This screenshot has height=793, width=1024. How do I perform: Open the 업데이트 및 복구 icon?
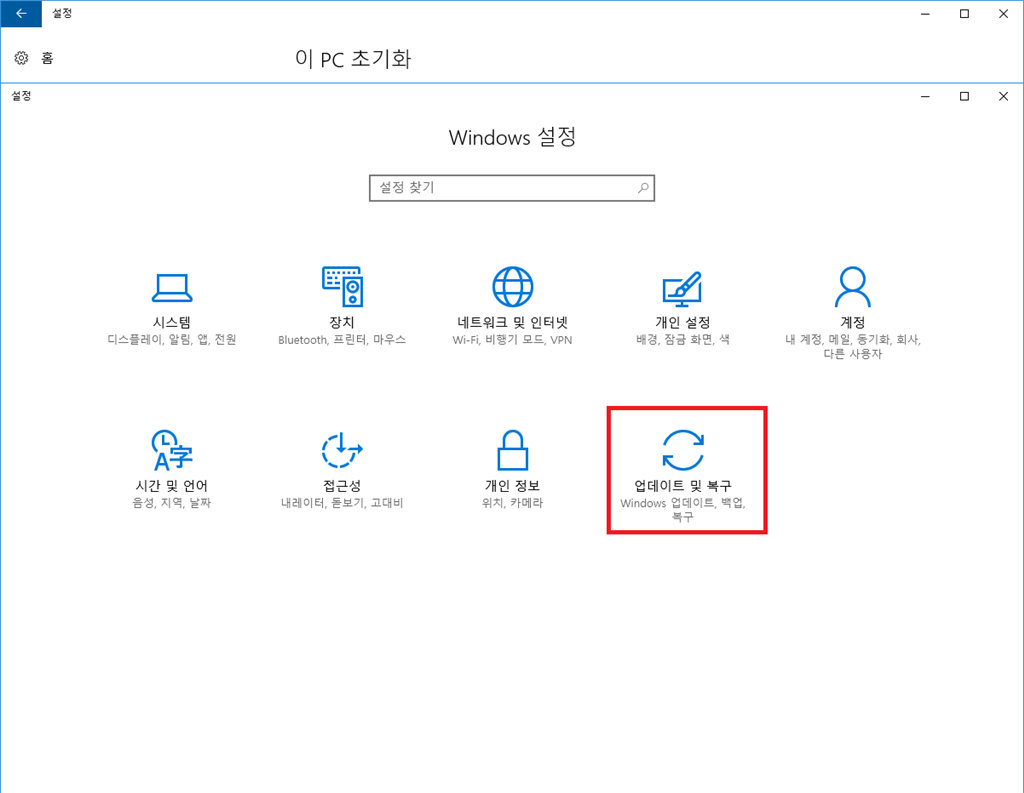click(x=683, y=450)
